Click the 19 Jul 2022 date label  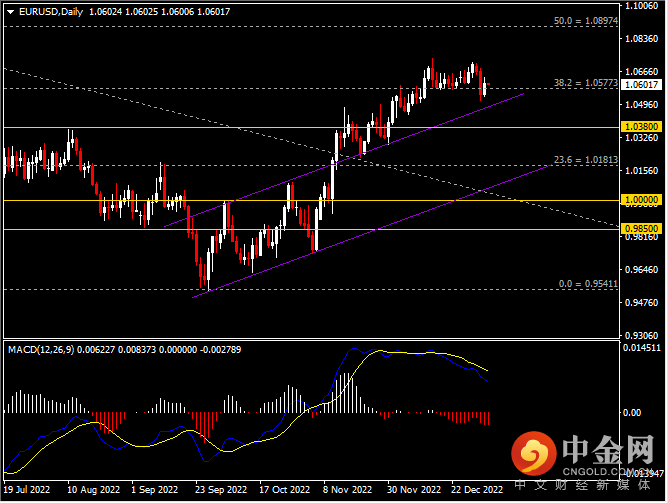(x=27, y=490)
